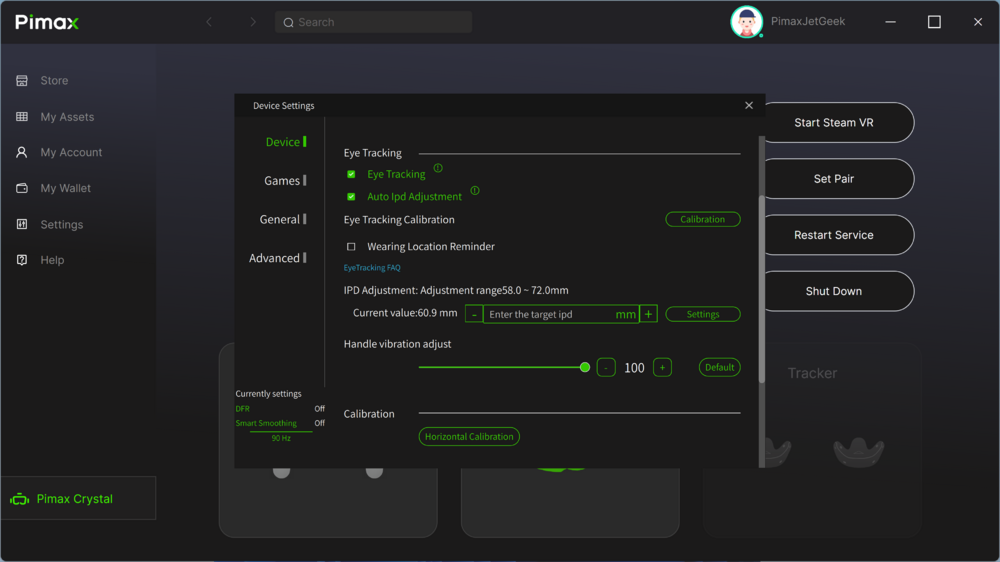Image resolution: width=1000 pixels, height=562 pixels.
Task: Switch to the Device tab
Action: 286,142
